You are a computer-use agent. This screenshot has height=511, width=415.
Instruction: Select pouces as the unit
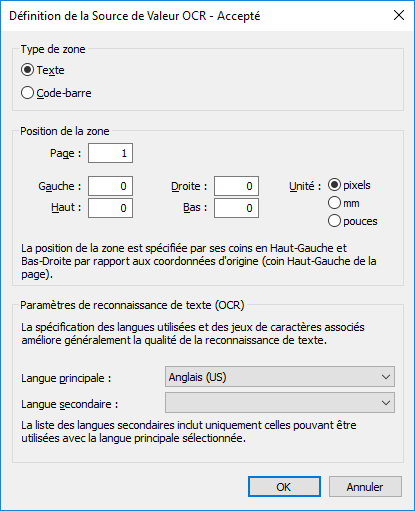[x=353, y=221]
